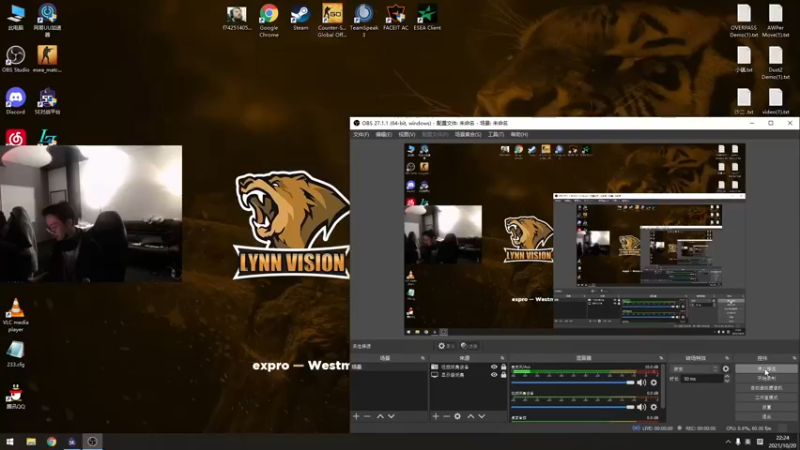
Task: Open the Scene Collection menu in OBS
Action: [468, 135]
